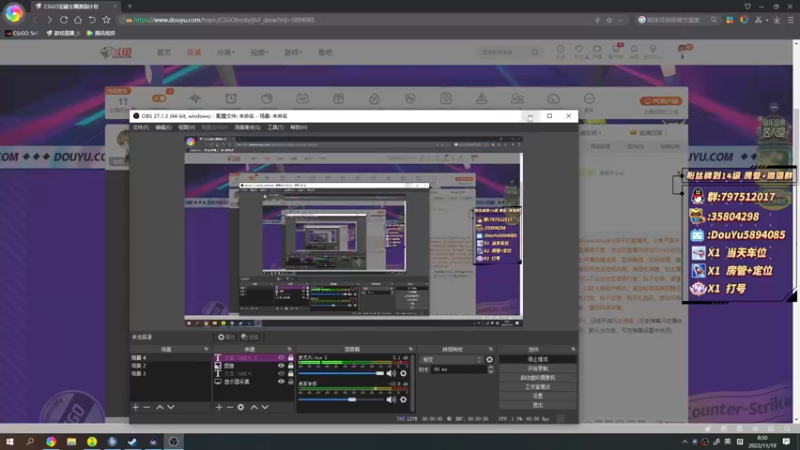Image resolution: width=800 pixels, height=450 pixels.
Task: Click Douyu search magnifier icon
Action: coord(535,52)
